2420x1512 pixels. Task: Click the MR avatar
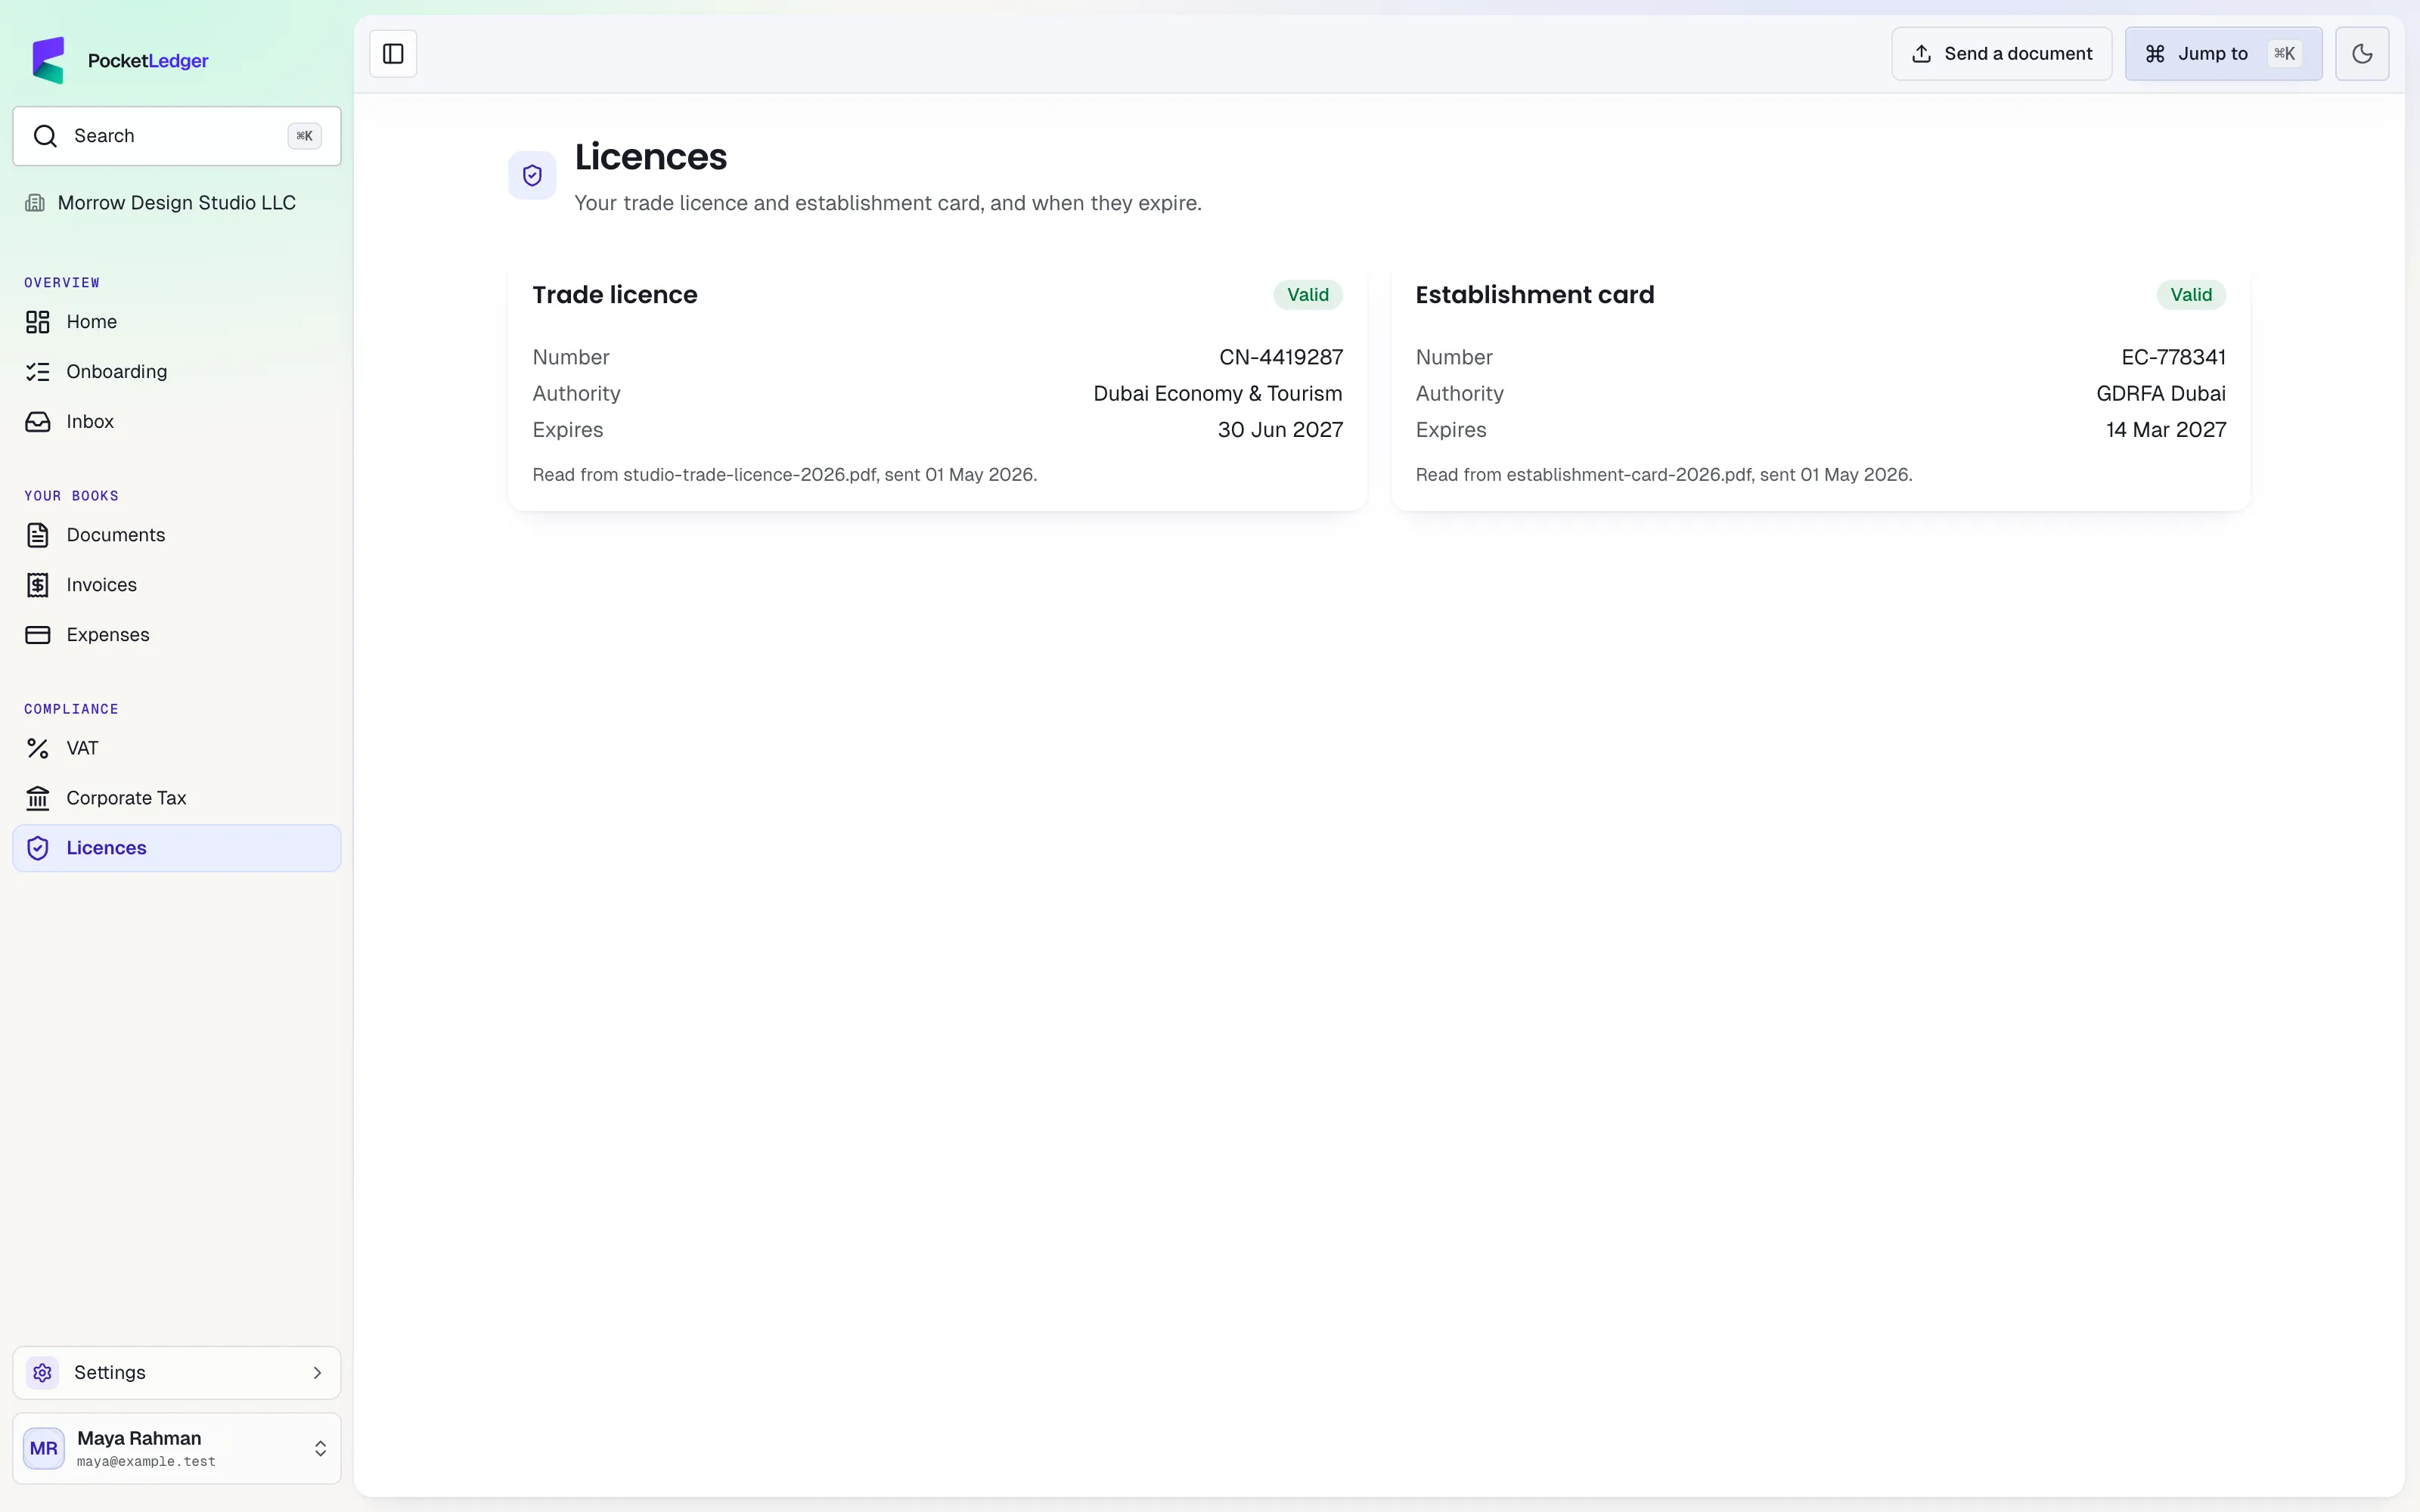click(44, 1449)
